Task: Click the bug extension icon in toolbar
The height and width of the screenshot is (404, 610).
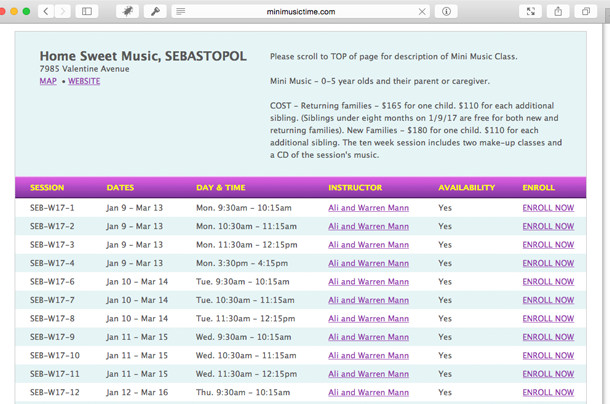Action: (x=128, y=11)
